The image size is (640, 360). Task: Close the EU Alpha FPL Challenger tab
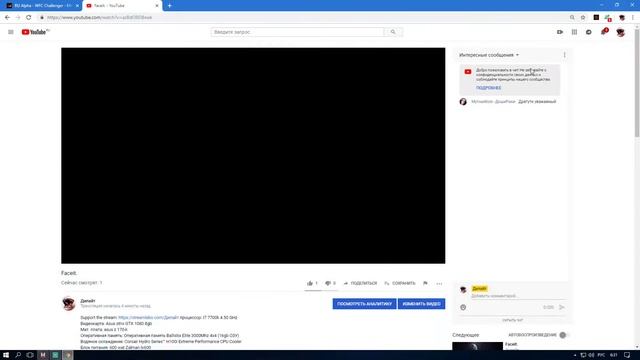tap(77, 6)
